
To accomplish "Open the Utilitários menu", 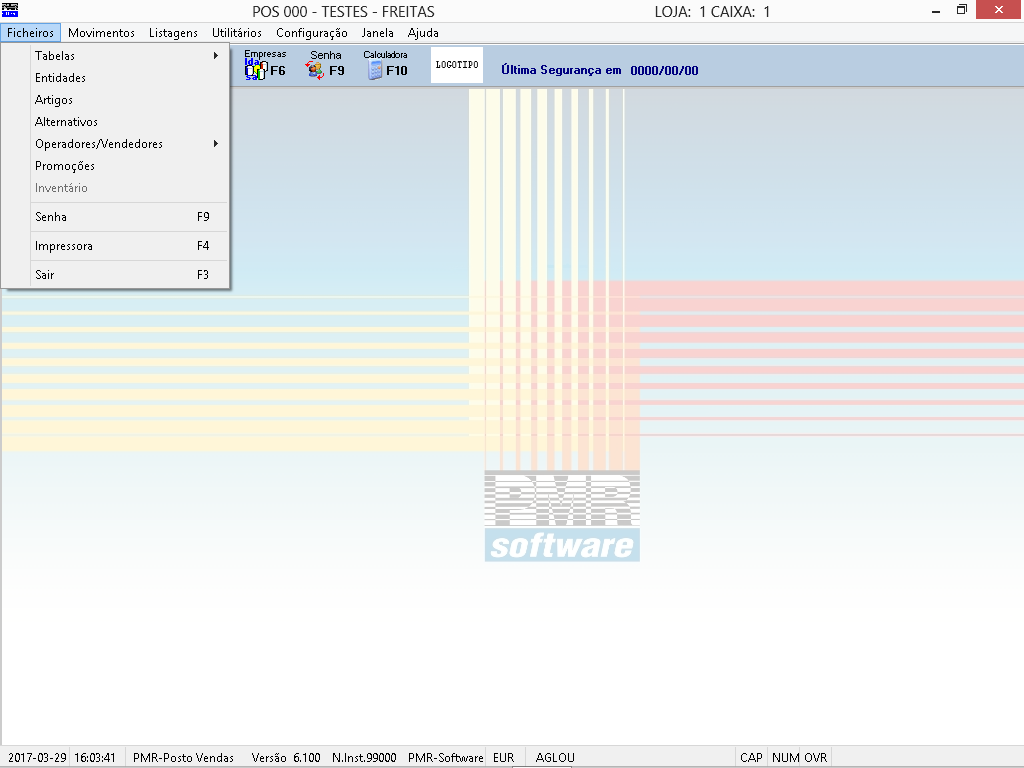I will [x=237, y=33].
